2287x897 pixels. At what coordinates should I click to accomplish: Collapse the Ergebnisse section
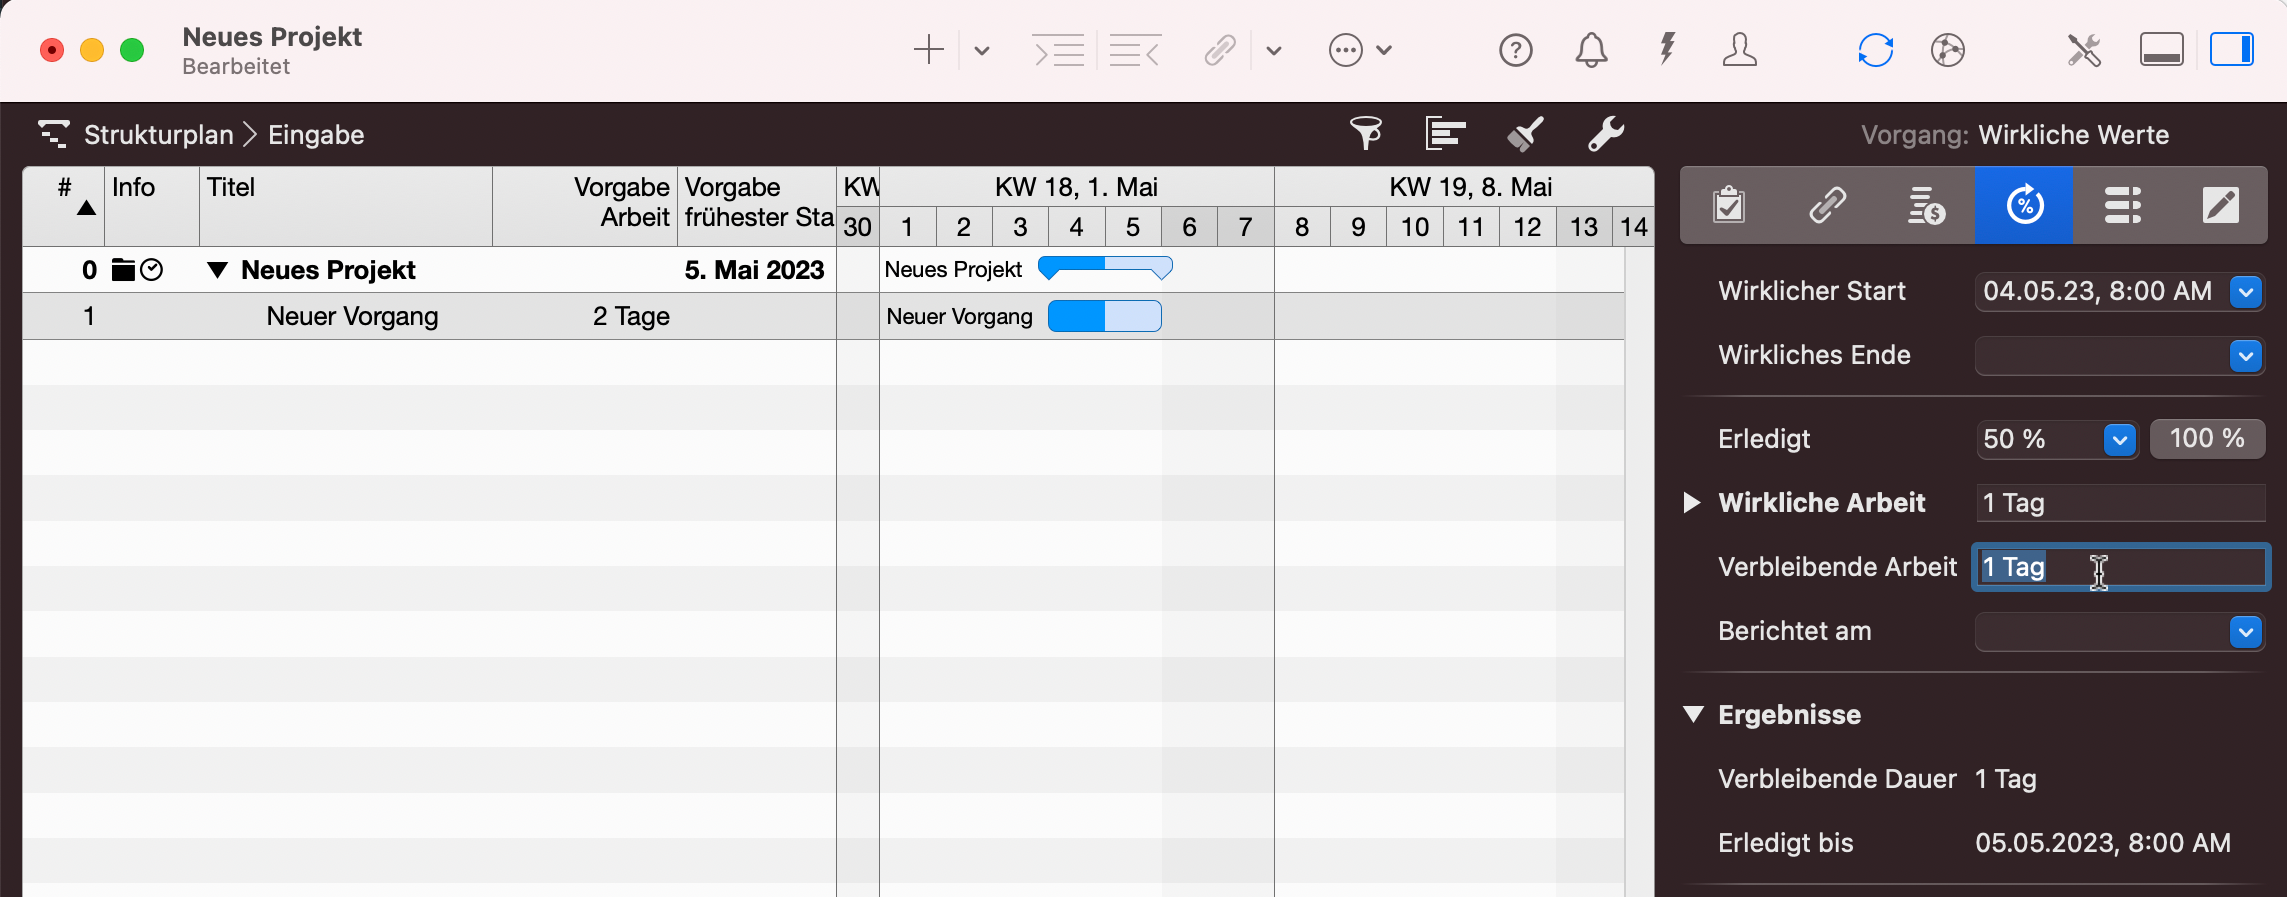click(x=1693, y=714)
